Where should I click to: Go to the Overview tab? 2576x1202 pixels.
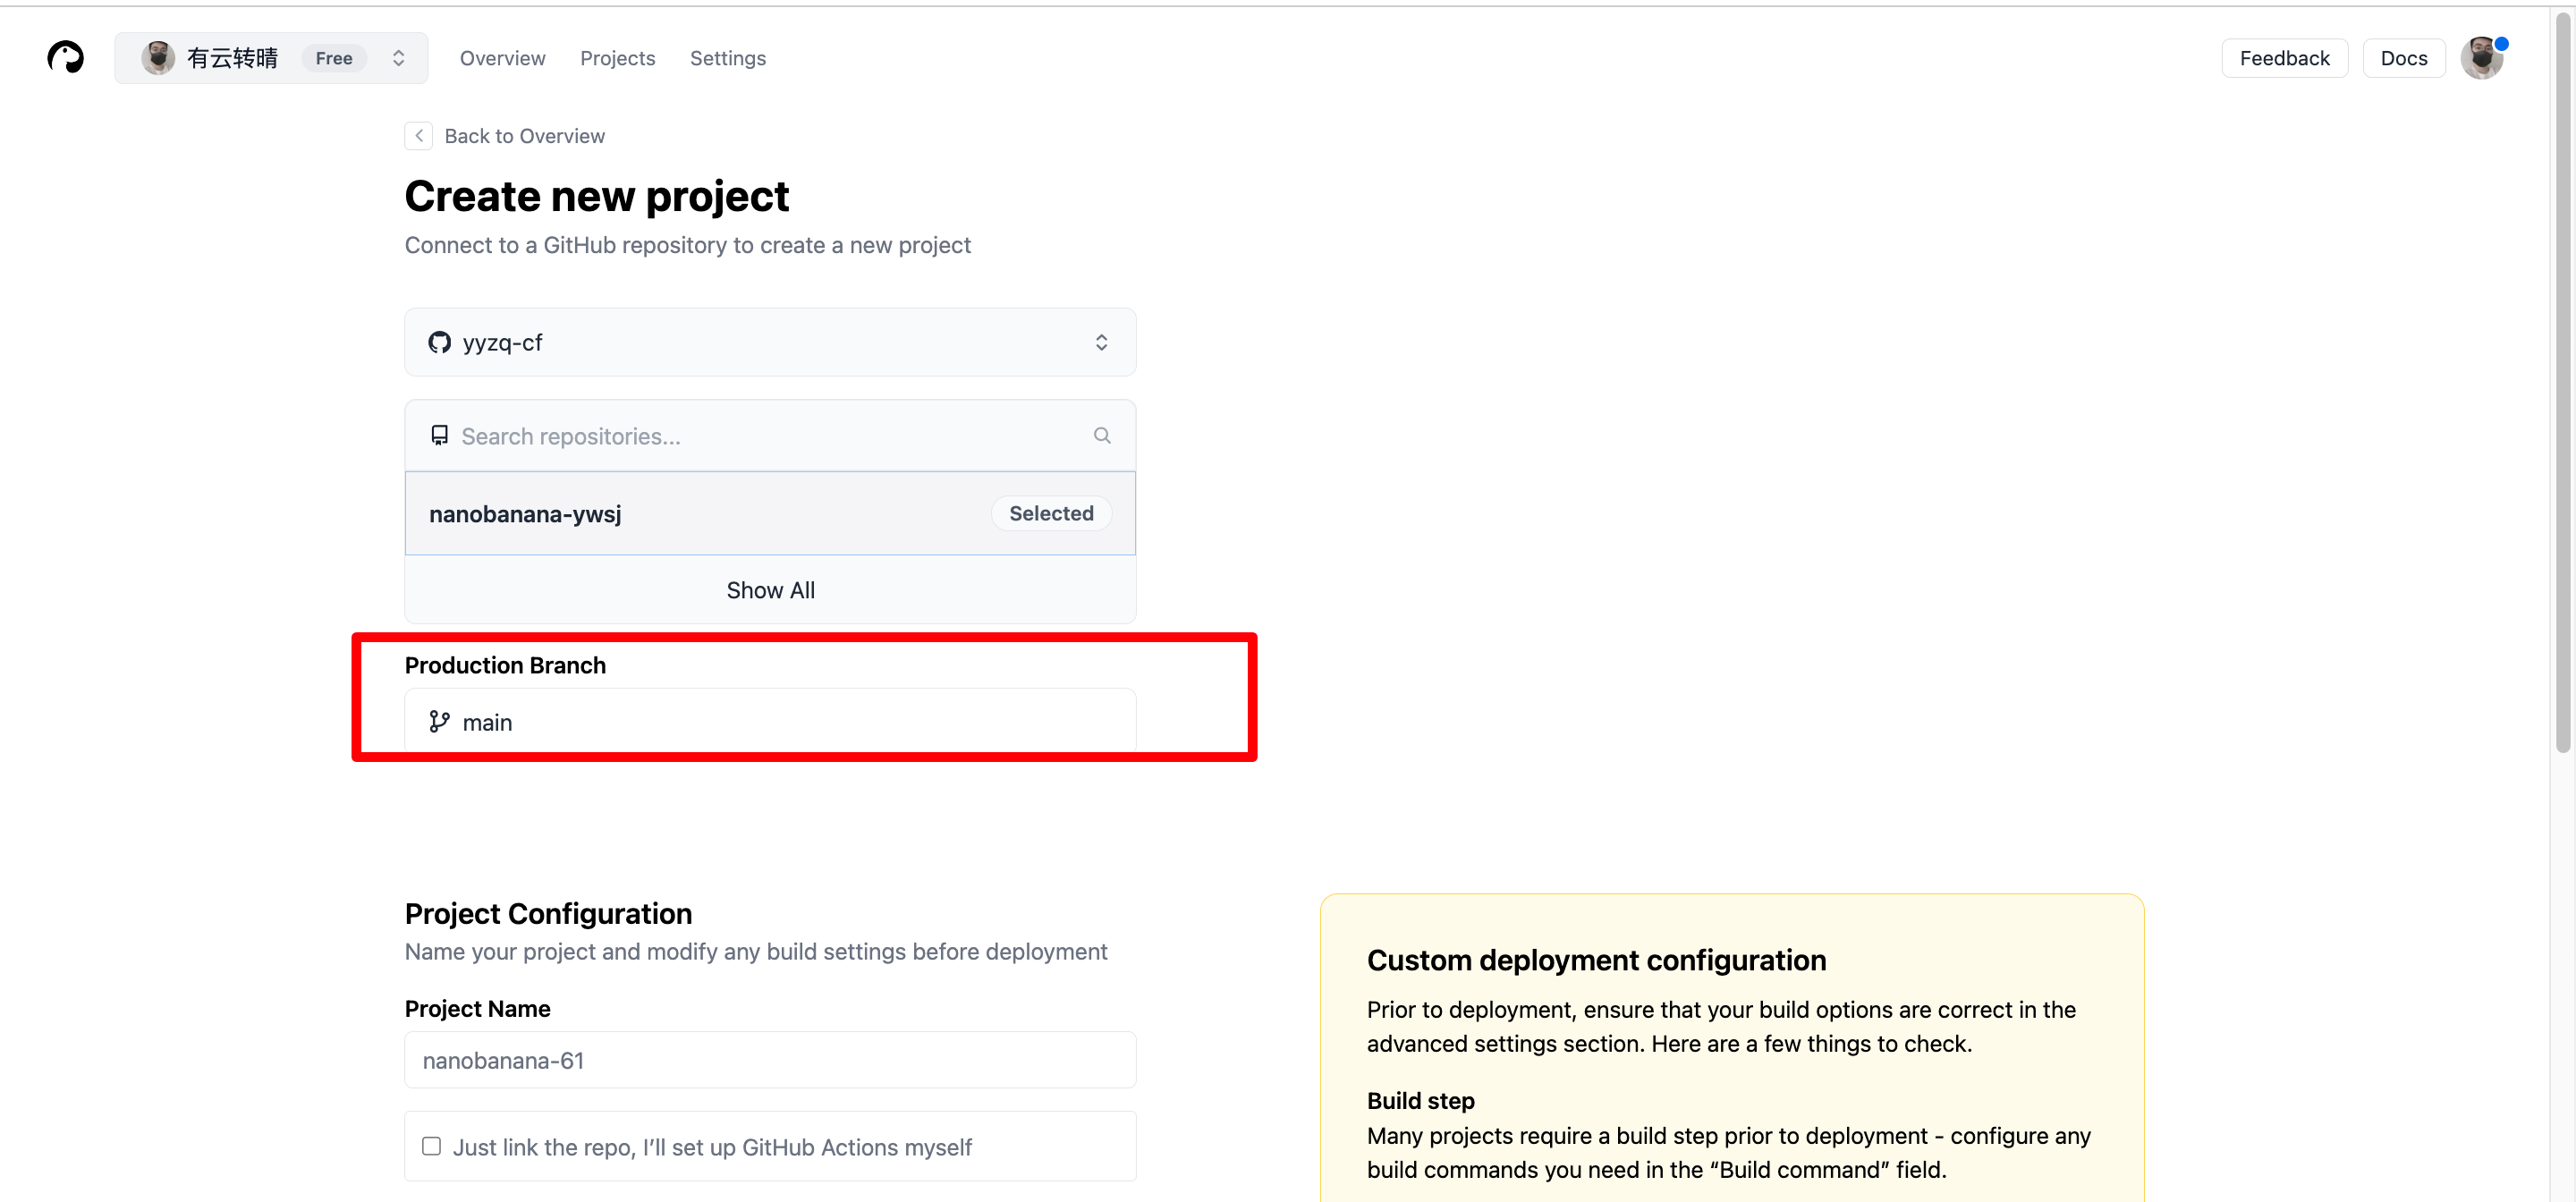[502, 58]
